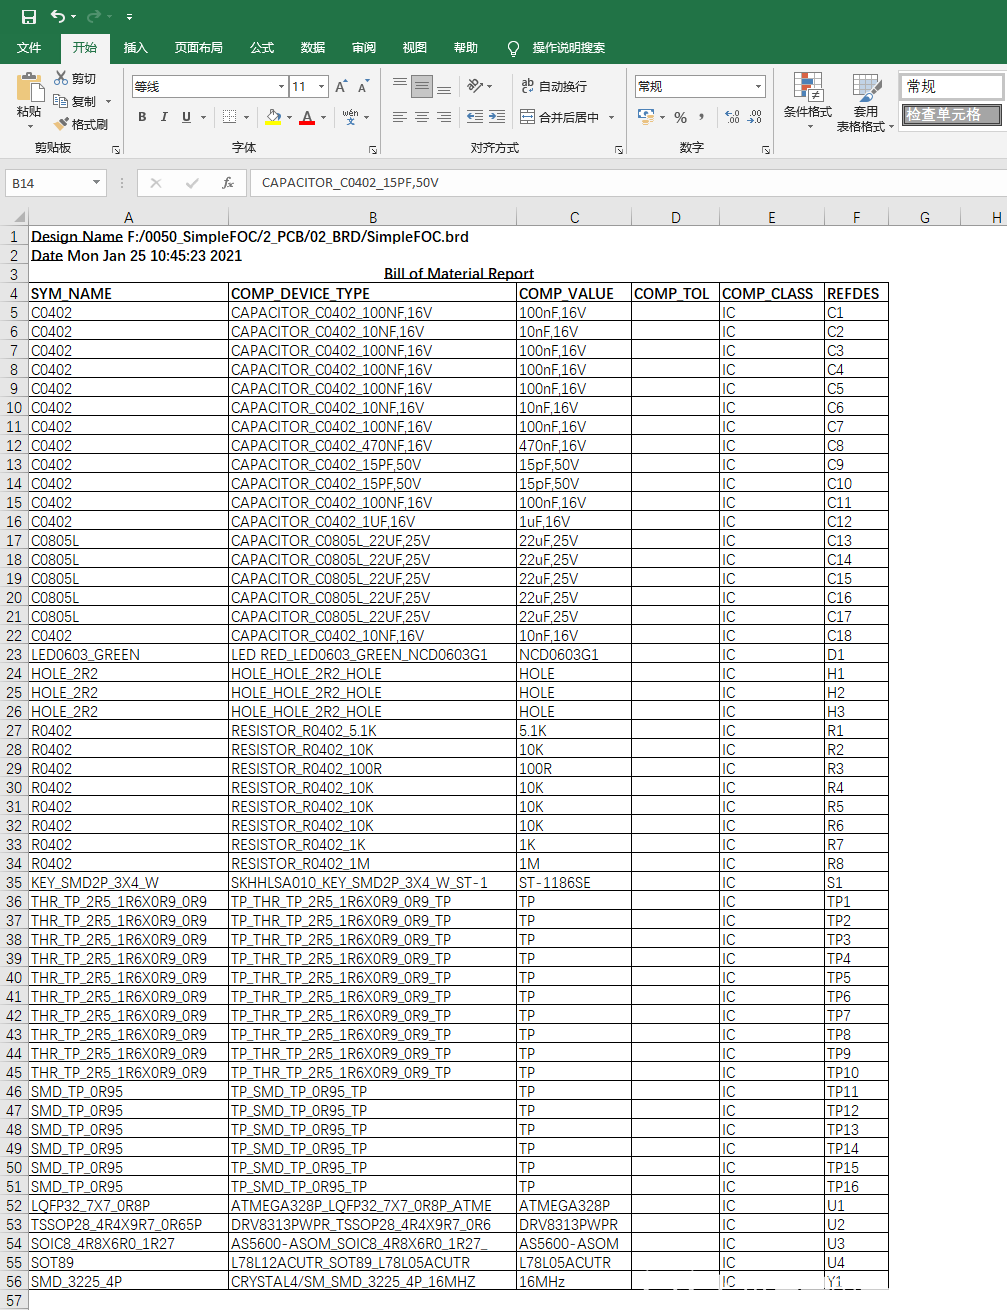The height and width of the screenshot is (1310, 1007).
Task: Select cell containing DRV8313PWPR in column C
Action: tap(568, 1225)
